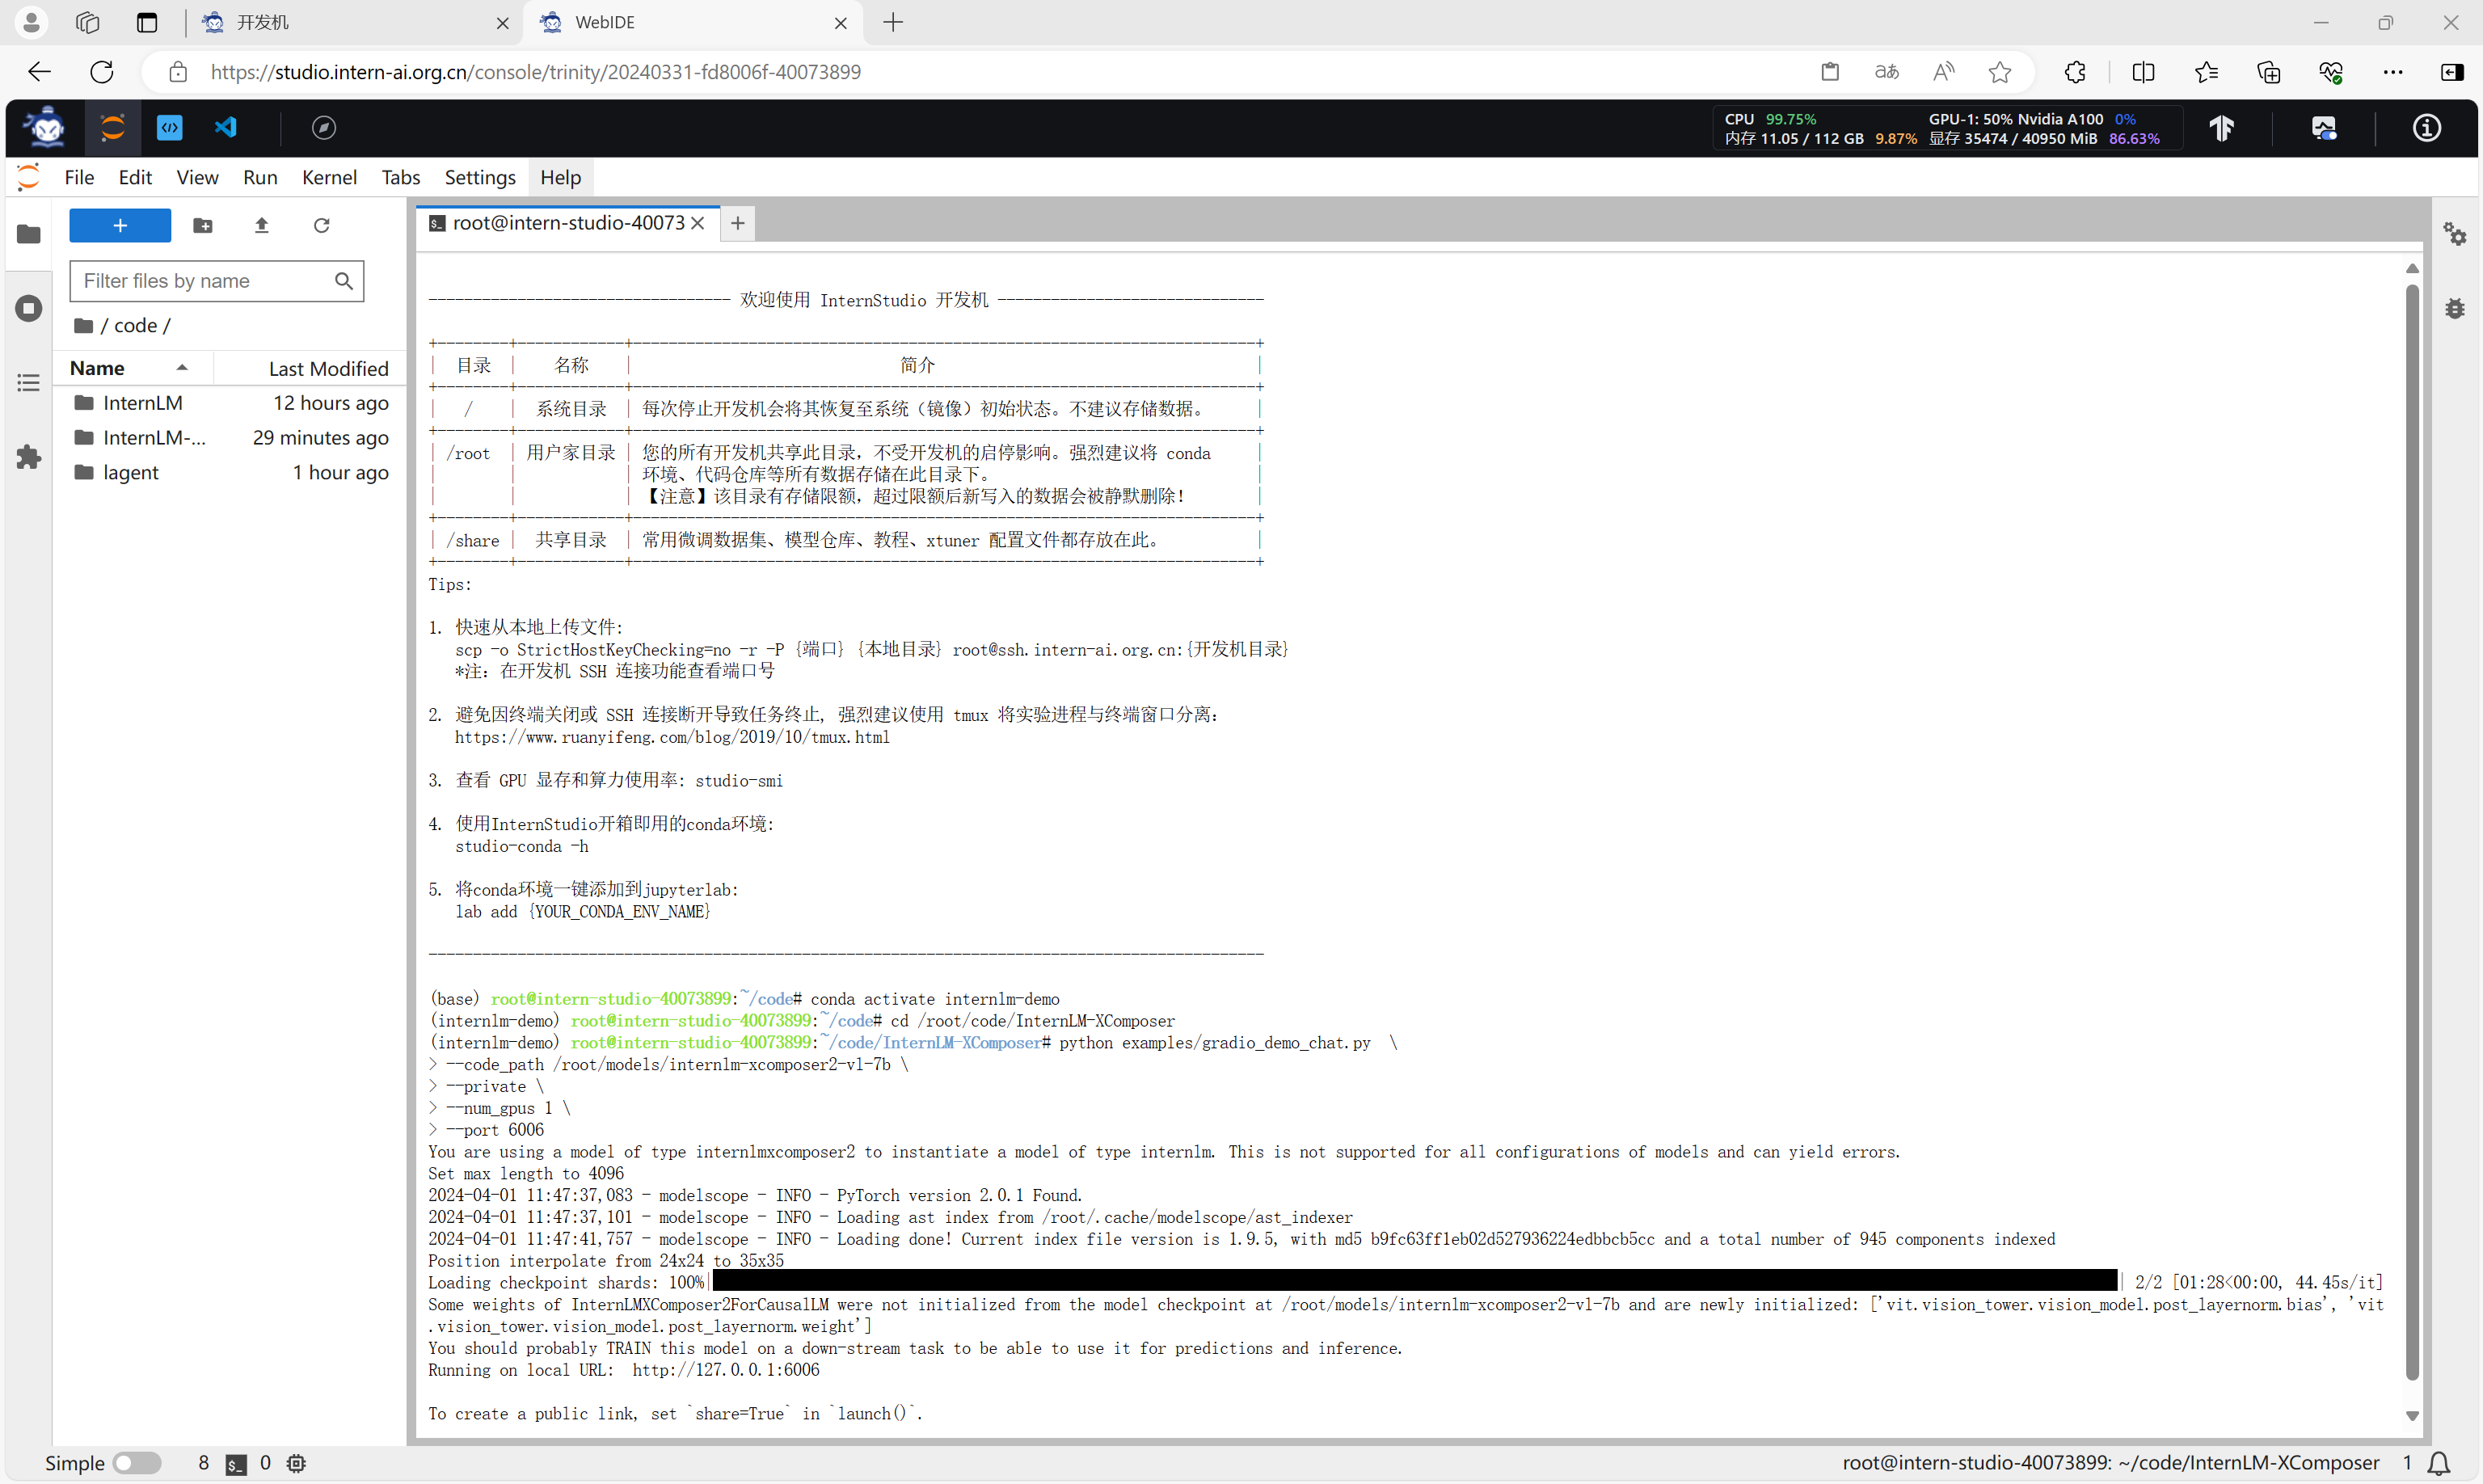Click the translate page icon
Screen dimensions: 2483x1484
pyautogui.click(x=1886, y=72)
